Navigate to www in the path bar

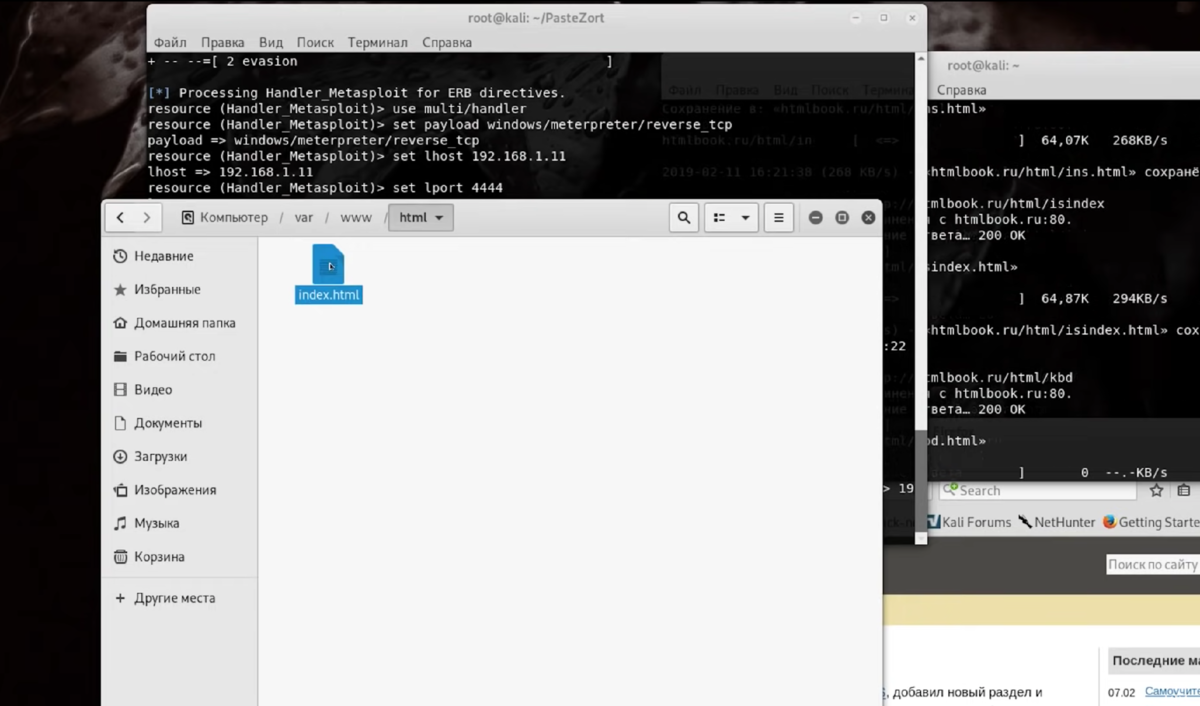356,217
